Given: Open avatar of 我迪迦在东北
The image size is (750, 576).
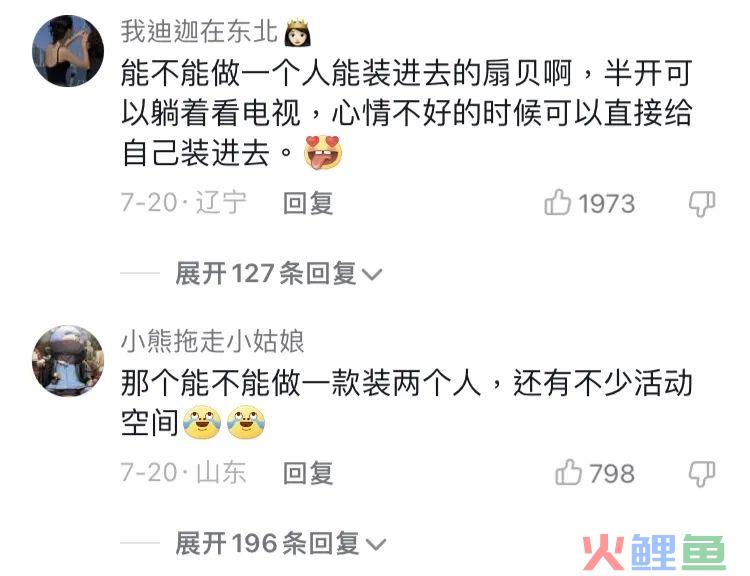Looking at the screenshot, I should 67,51.
